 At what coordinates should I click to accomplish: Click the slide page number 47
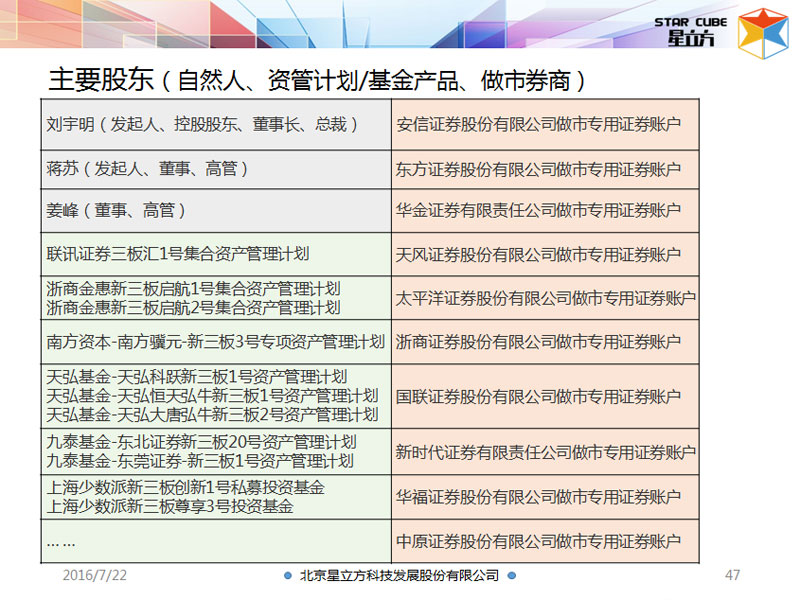point(732,576)
